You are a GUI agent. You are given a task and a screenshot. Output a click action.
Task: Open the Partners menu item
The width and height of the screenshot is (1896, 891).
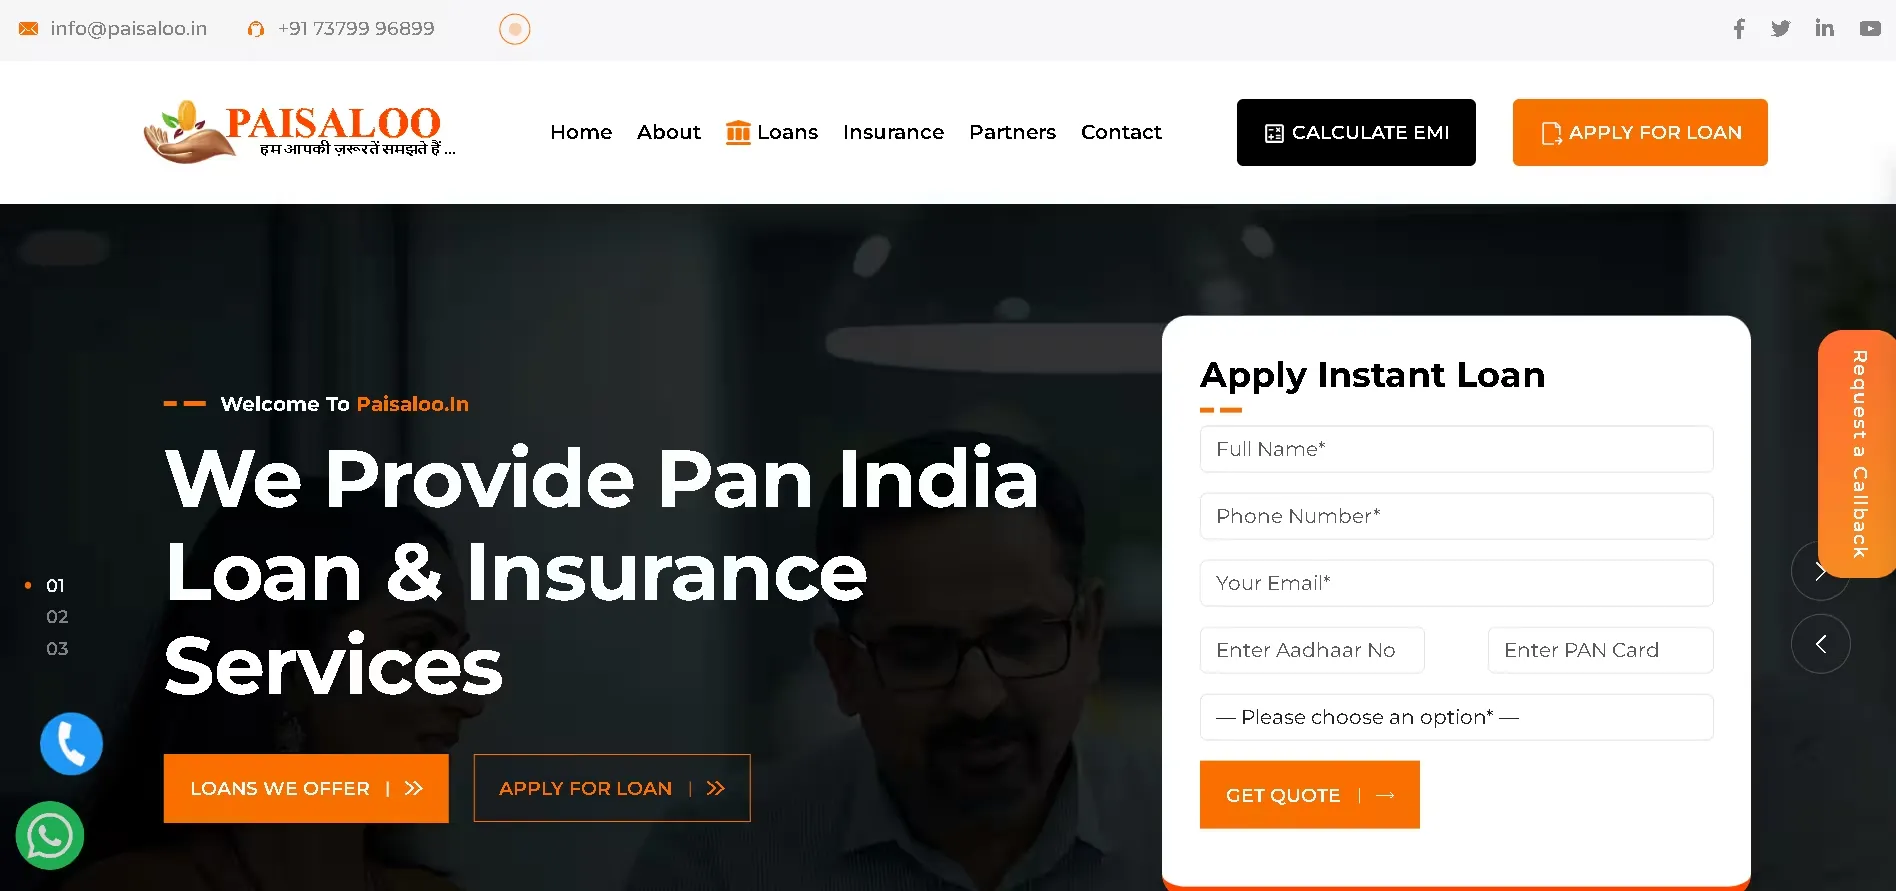point(1012,132)
